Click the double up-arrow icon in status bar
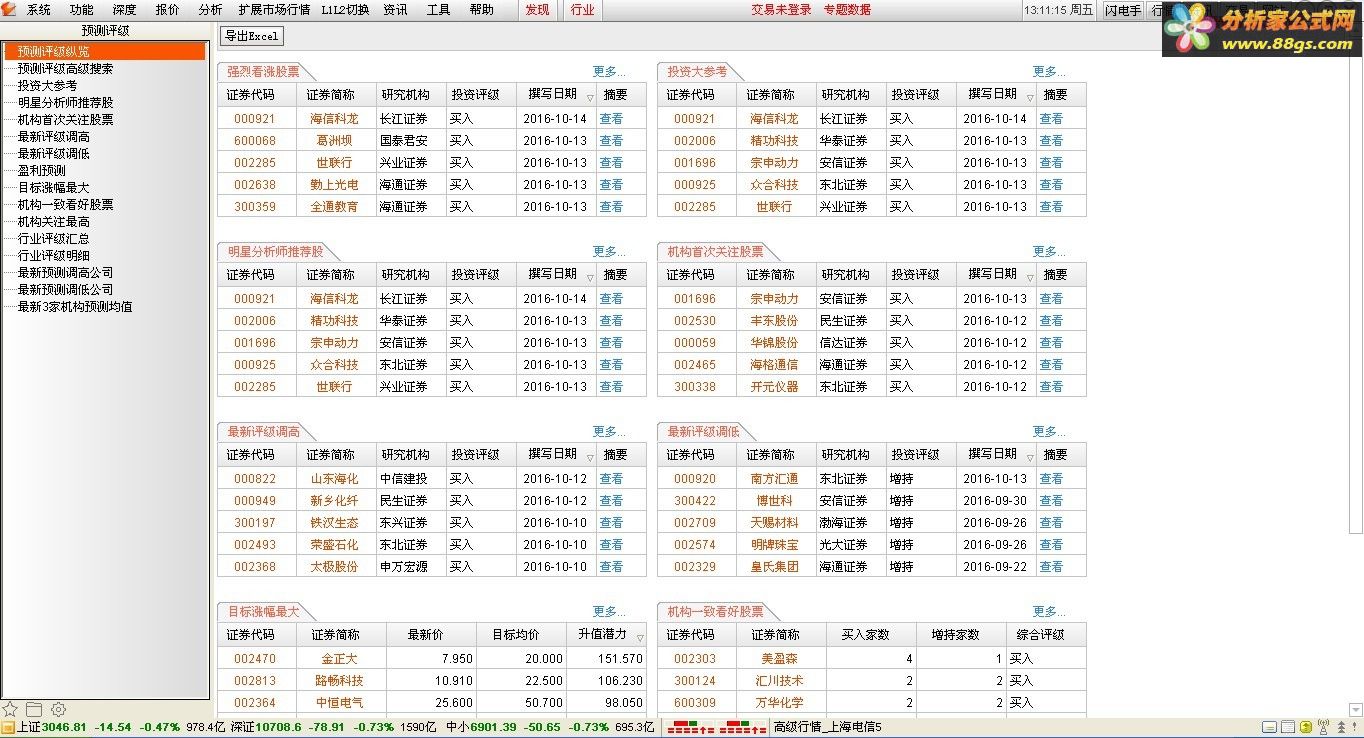 point(1340,728)
